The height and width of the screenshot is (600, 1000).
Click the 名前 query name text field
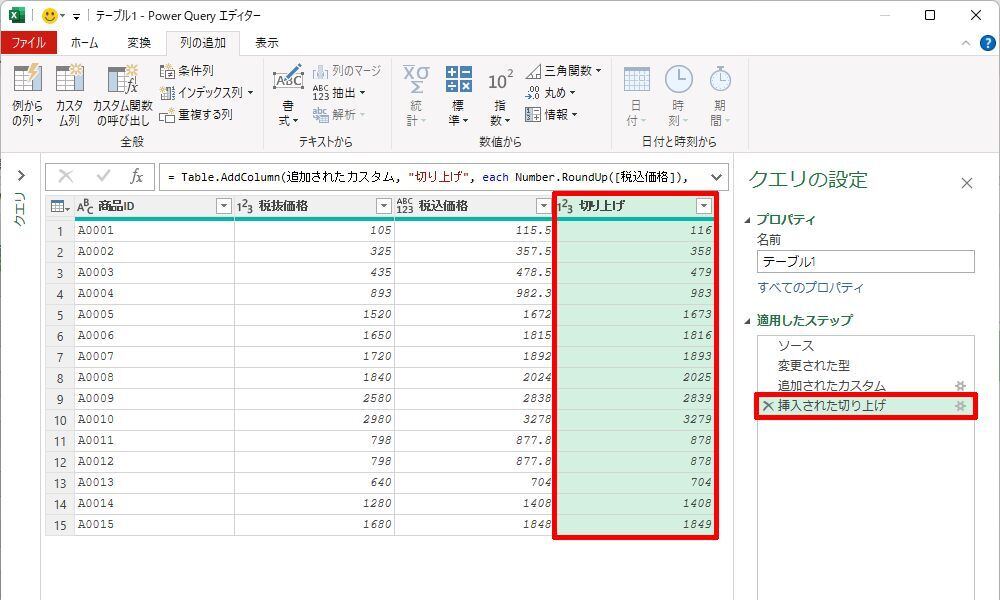click(865, 262)
